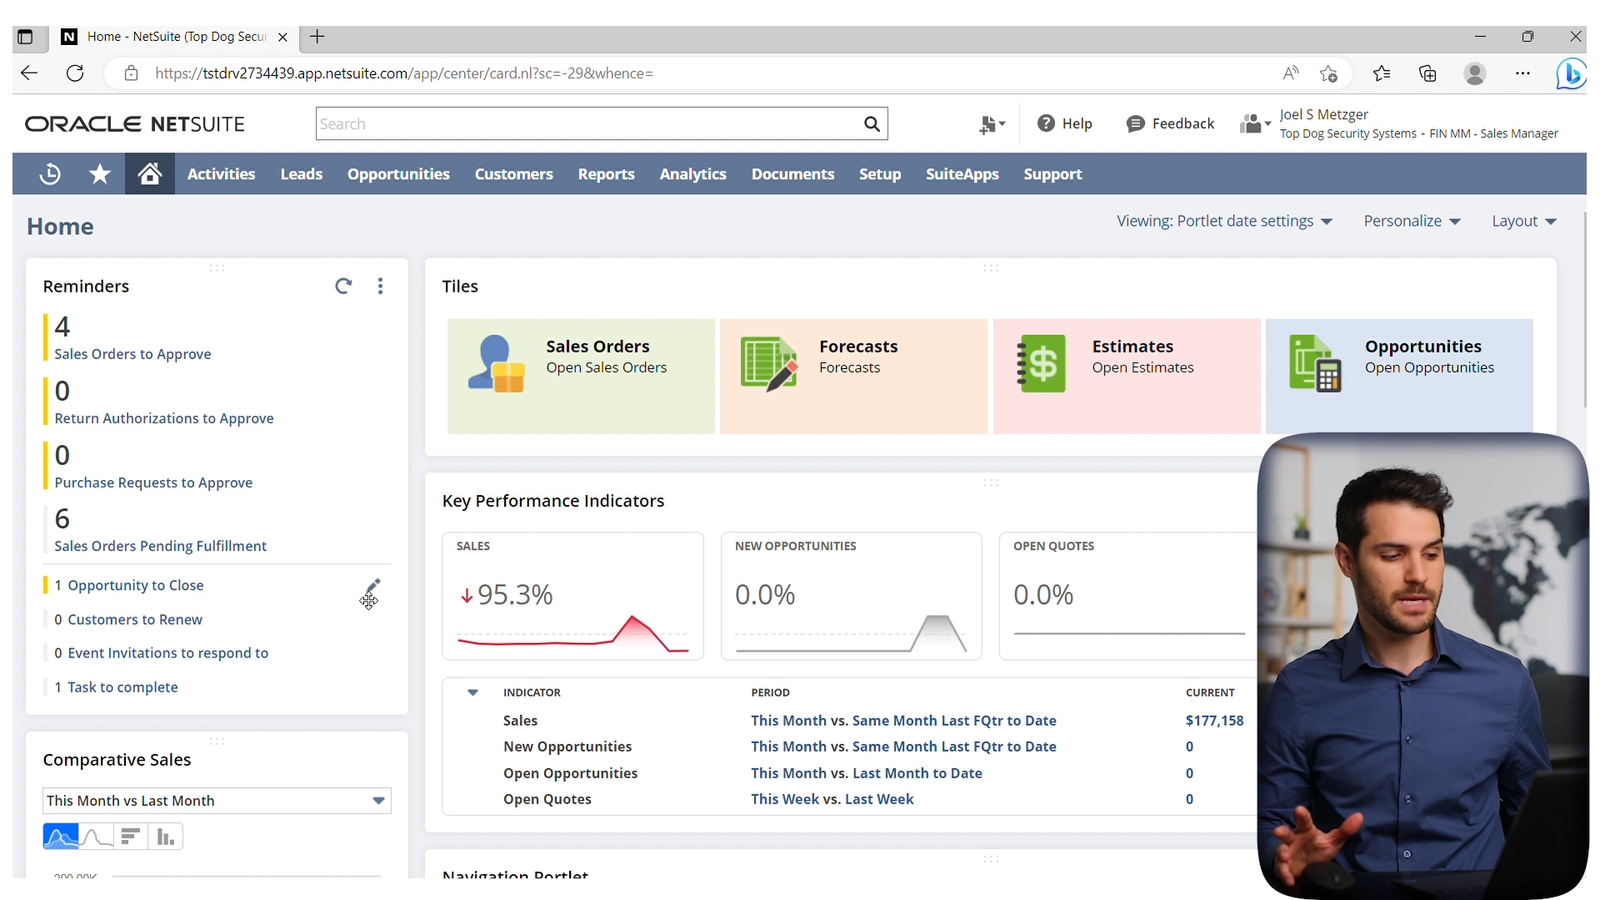Screen dimensions: 1600x900
Task: Open the Reports menu
Action: (606, 174)
